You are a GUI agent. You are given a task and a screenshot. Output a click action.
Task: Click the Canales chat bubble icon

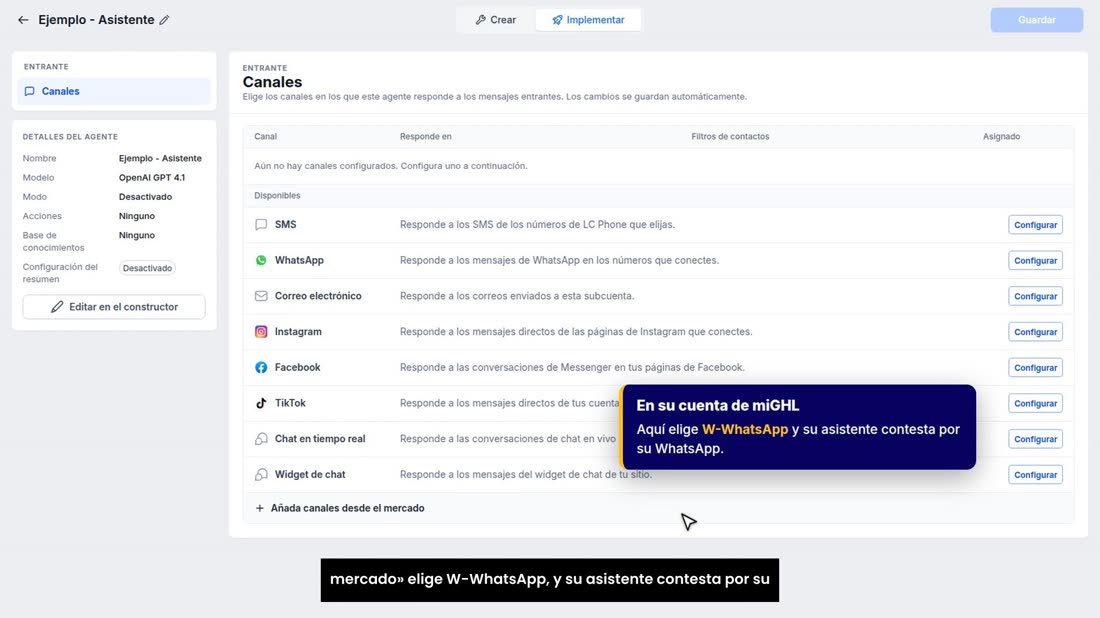pos(29,91)
